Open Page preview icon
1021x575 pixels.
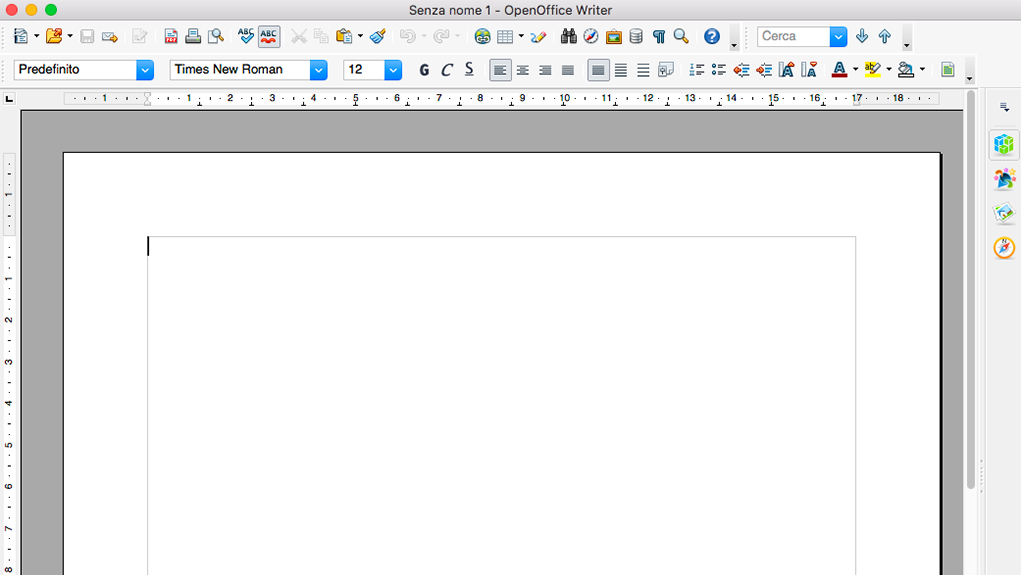[x=216, y=36]
